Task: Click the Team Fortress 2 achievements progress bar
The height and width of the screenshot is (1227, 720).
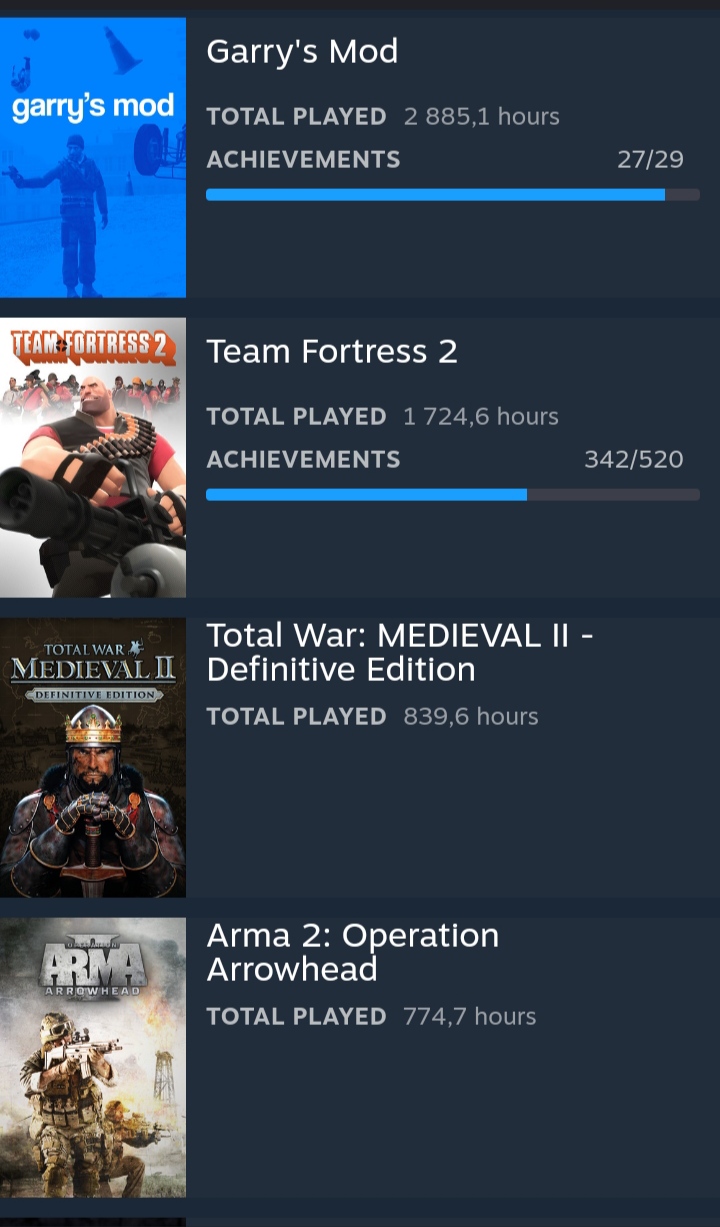Action: [452, 495]
